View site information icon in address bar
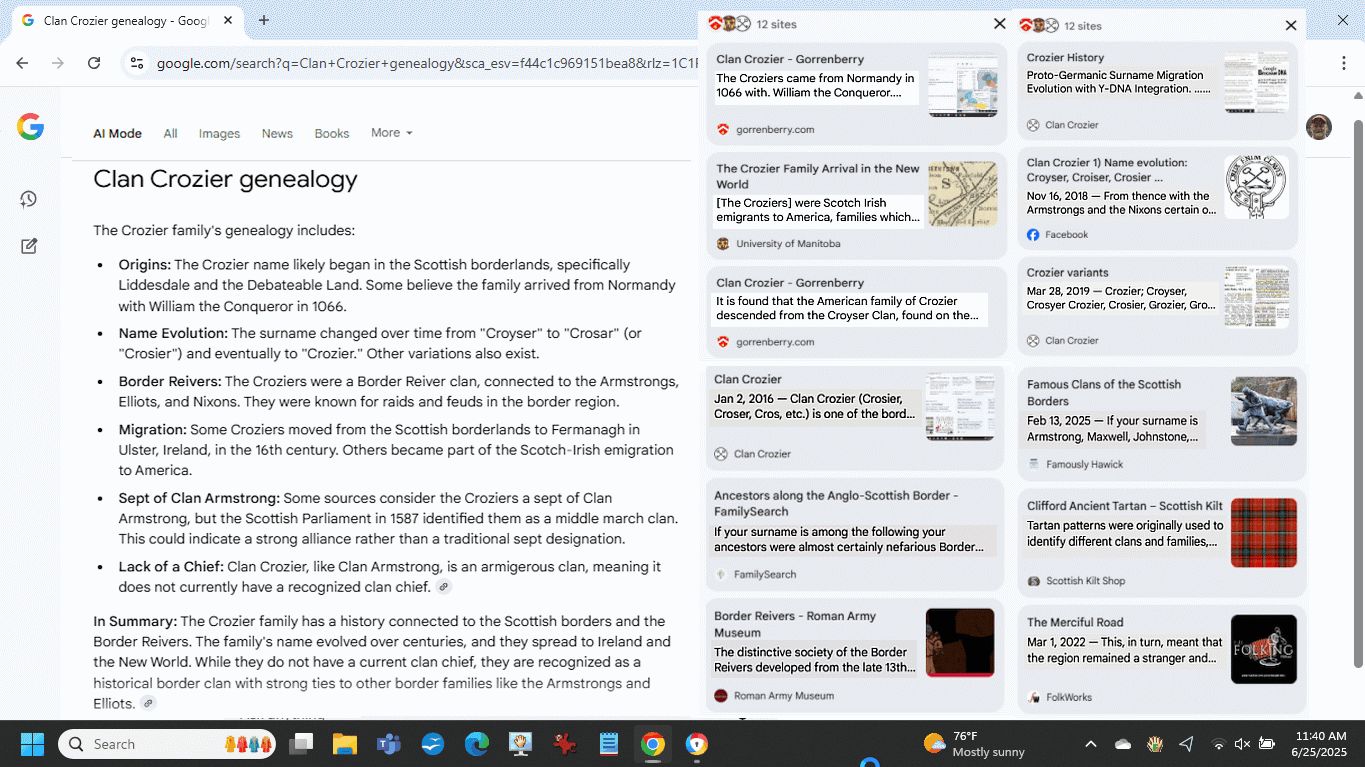Viewport: 1365px width, 767px height. tap(138, 63)
